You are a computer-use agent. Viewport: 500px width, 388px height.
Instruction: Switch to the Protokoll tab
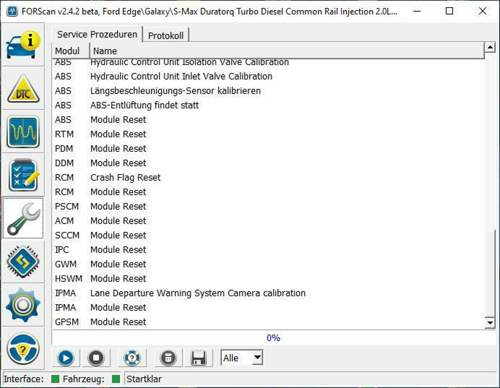point(166,35)
